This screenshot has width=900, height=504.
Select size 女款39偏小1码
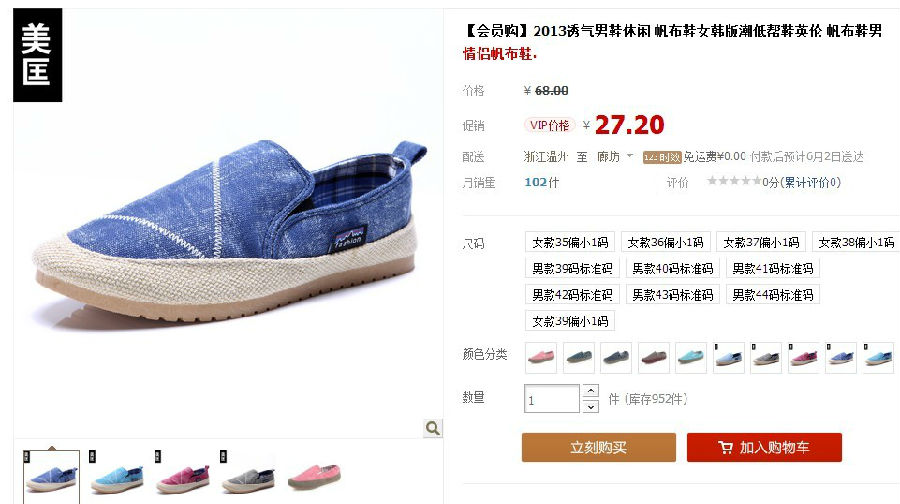[x=570, y=321]
